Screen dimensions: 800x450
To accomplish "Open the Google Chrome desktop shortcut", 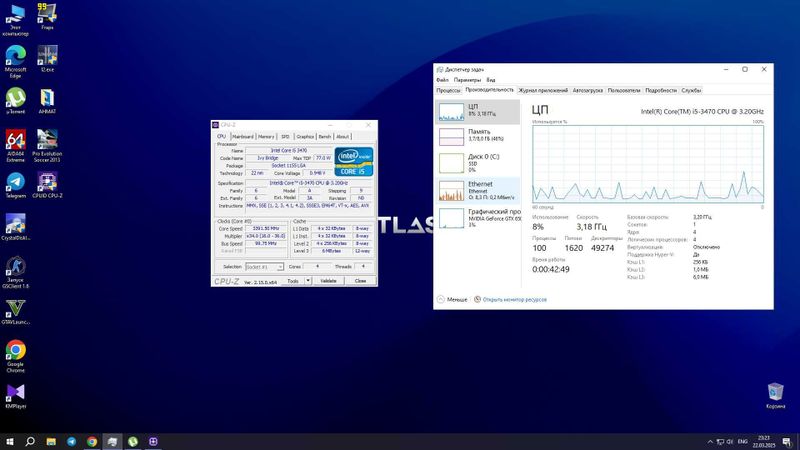I will tap(15, 356).
